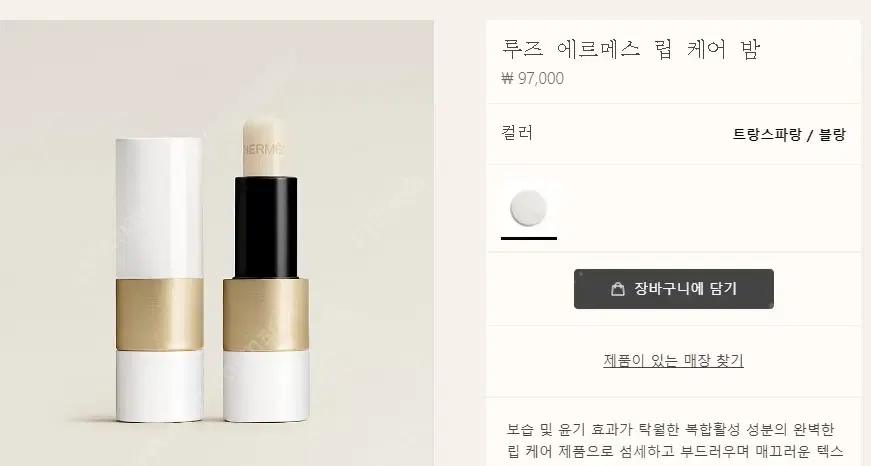Select the white Blanc color swatch

click(x=528, y=208)
